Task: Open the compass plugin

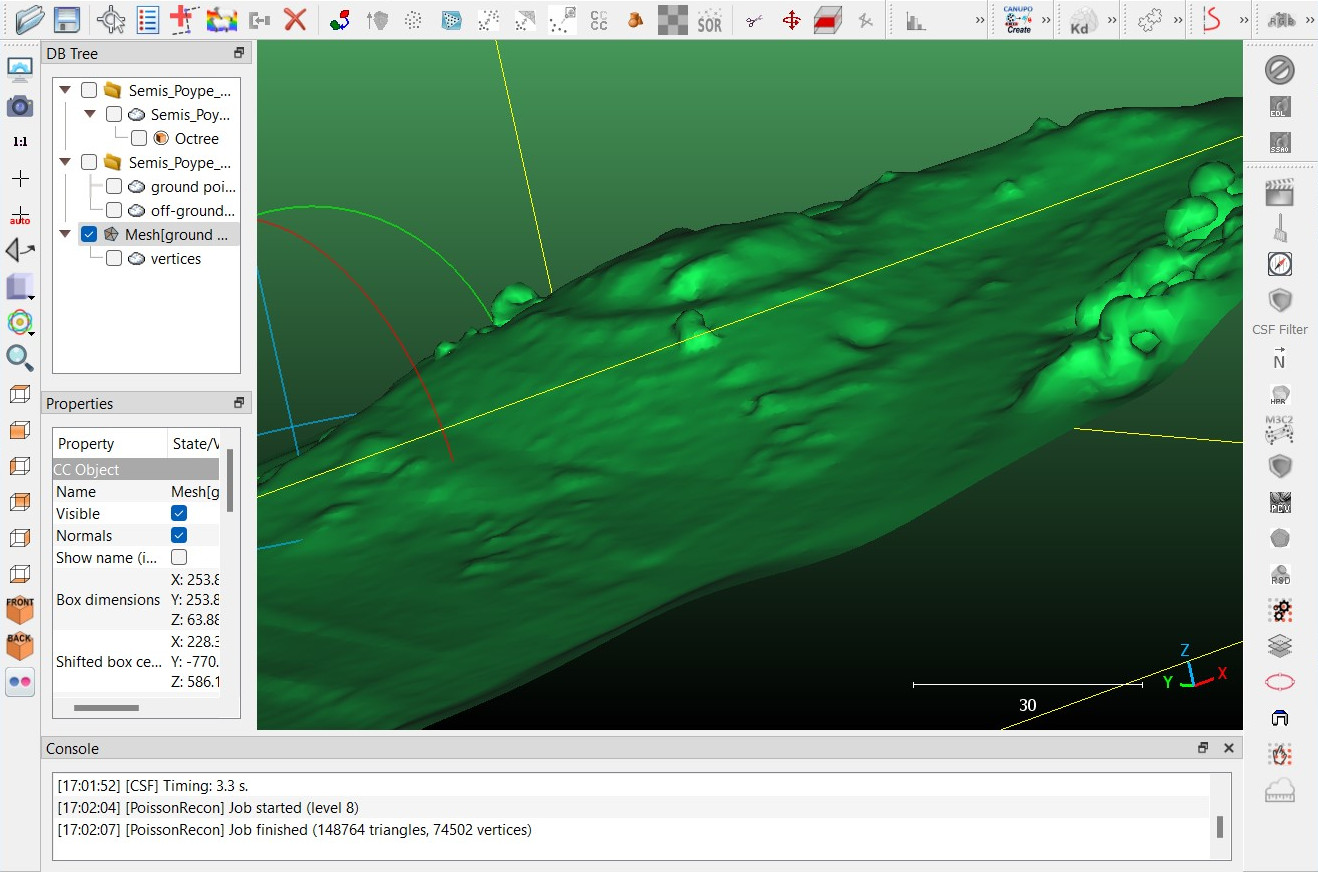Action: pos(1280,264)
